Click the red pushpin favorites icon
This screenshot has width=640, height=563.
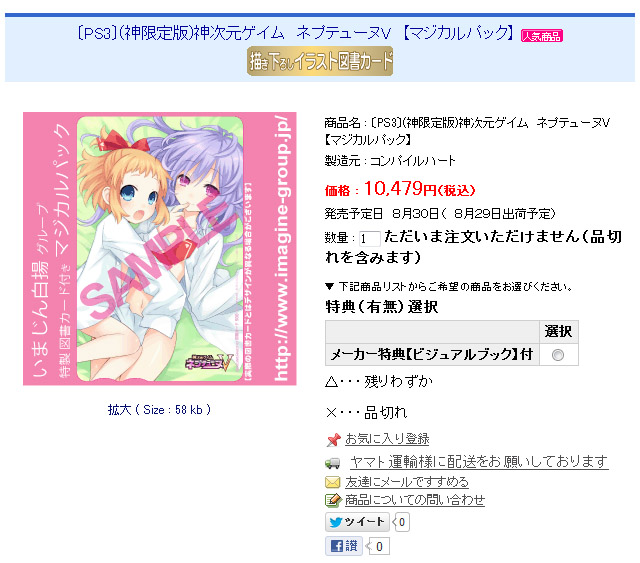pyautogui.click(x=333, y=440)
